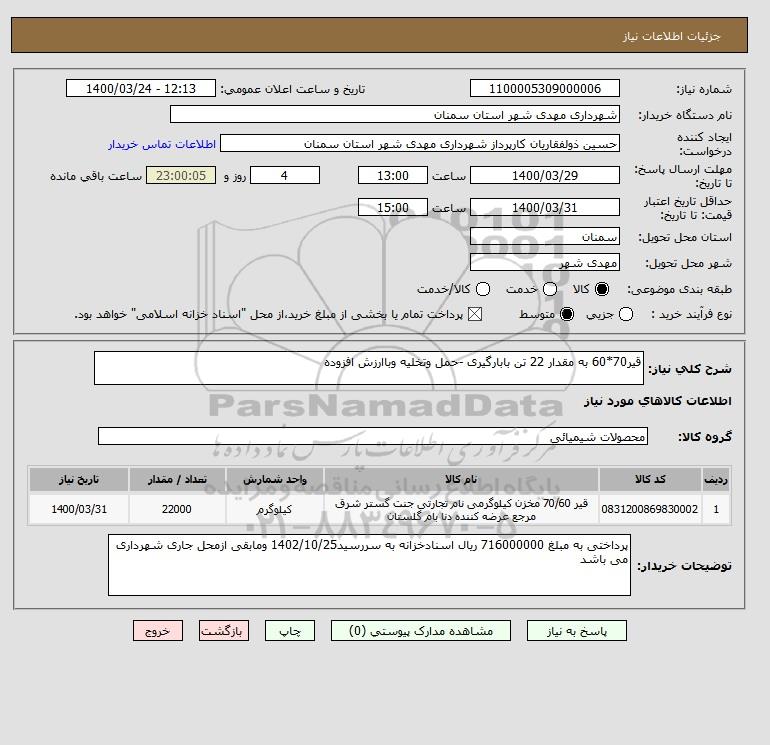770x745 pixels.
Task: Click the واحد شمارش column header
Action: coord(275,479)
